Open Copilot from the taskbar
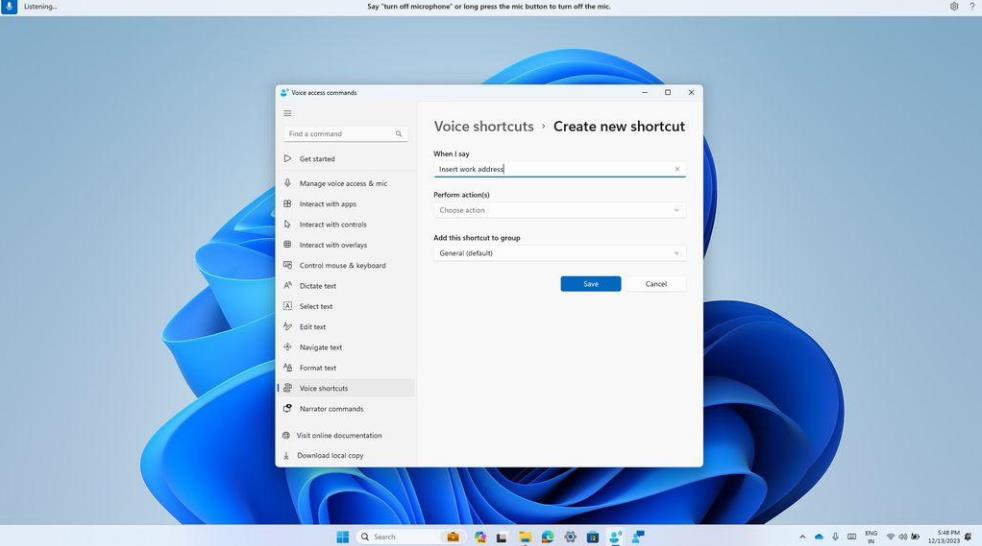Viewport: 982px width, 546px height. [480, 537]
